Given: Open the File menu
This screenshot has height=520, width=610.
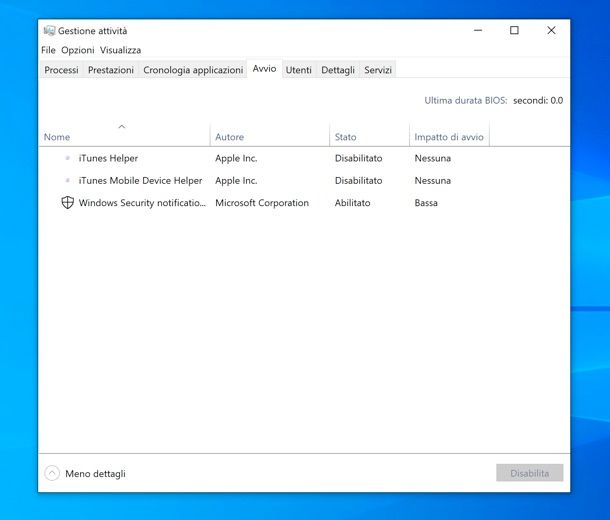Looking at the screenshot, I should pos(48,50).
